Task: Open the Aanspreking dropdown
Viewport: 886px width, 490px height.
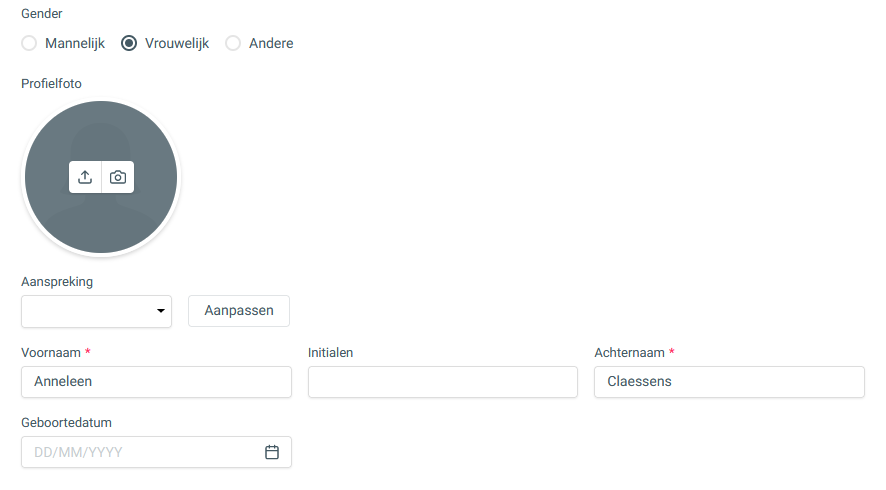Action: (x=96, y=311)
